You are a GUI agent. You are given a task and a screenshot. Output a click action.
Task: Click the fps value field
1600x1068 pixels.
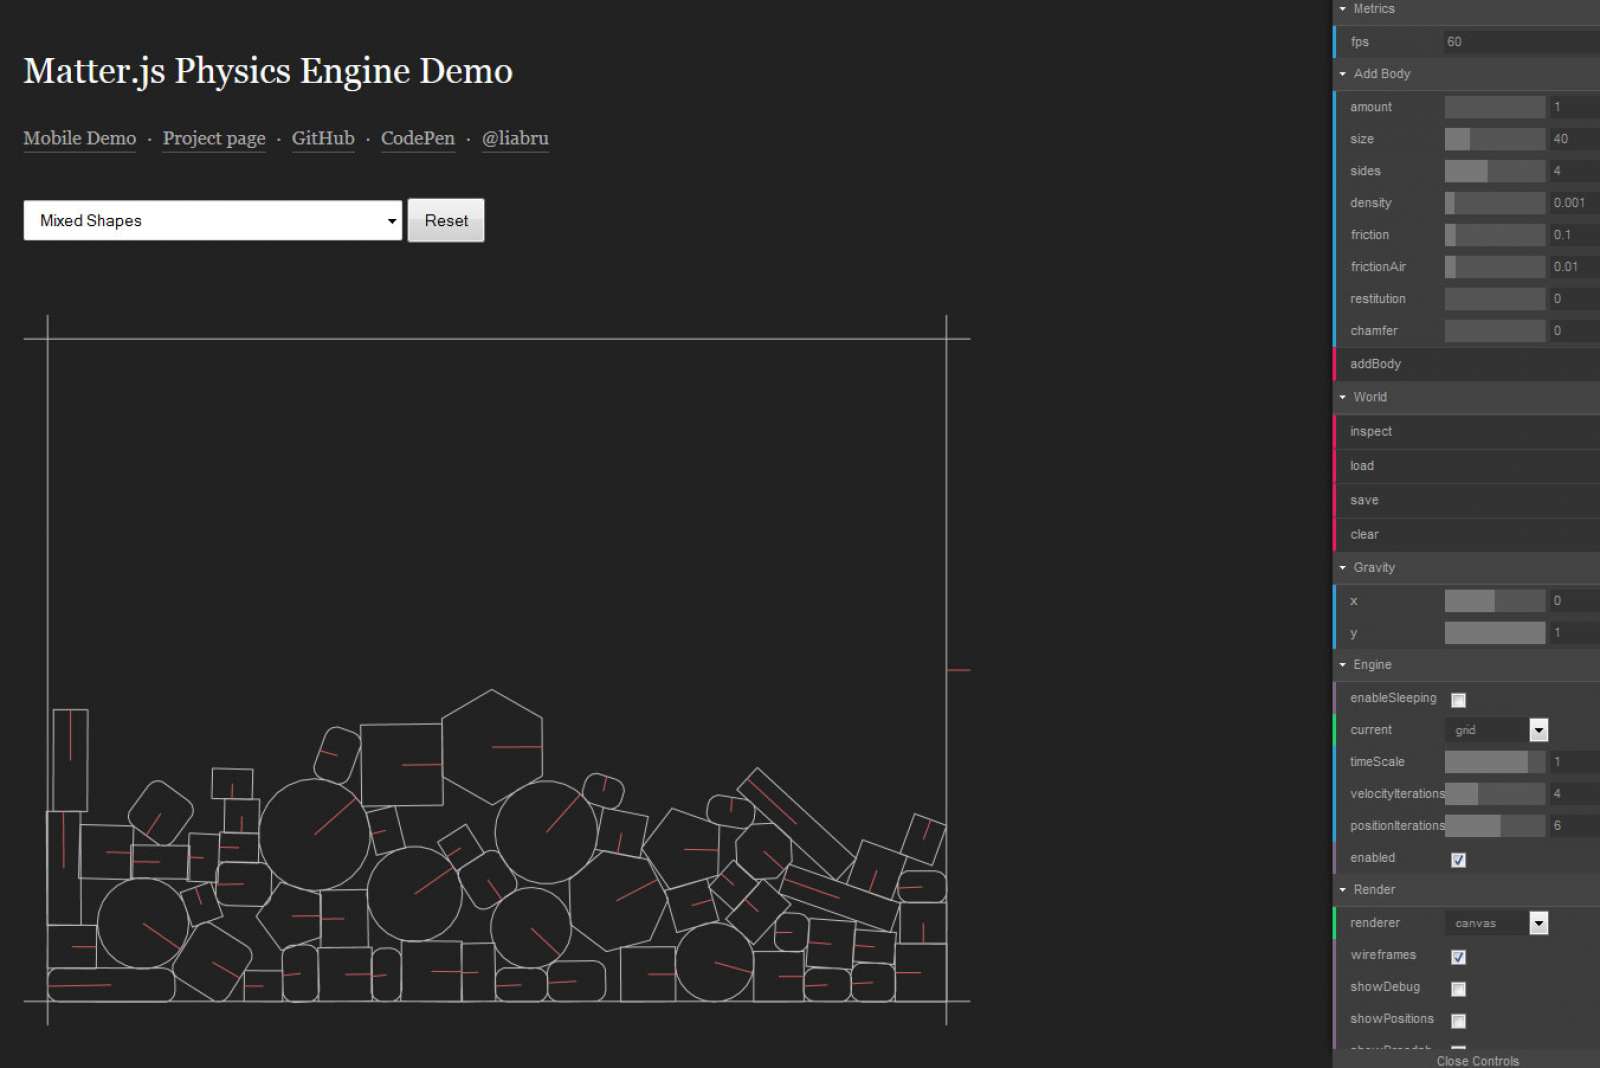1521,42
